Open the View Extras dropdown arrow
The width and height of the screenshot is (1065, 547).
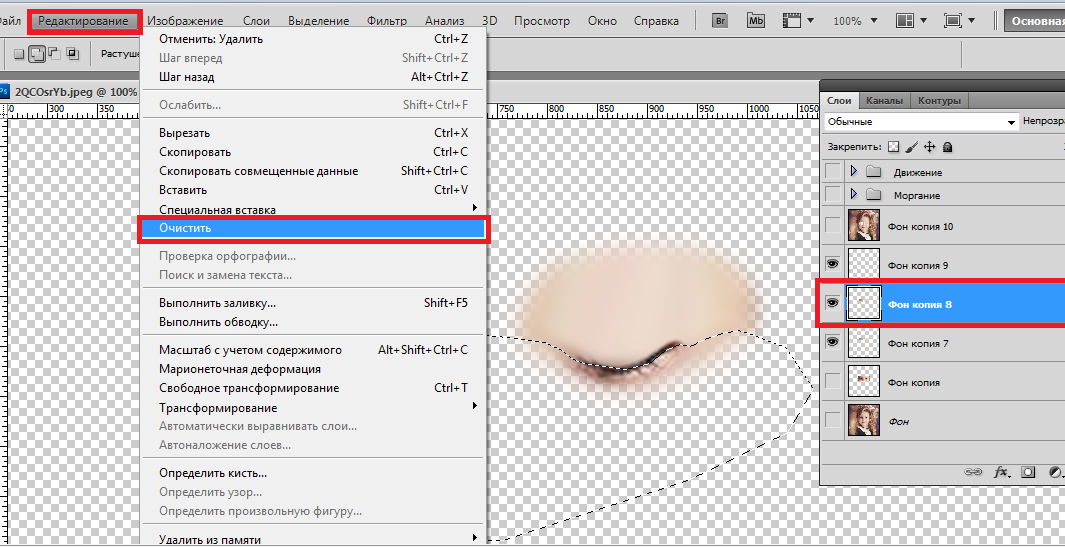(x=810, y=20)
